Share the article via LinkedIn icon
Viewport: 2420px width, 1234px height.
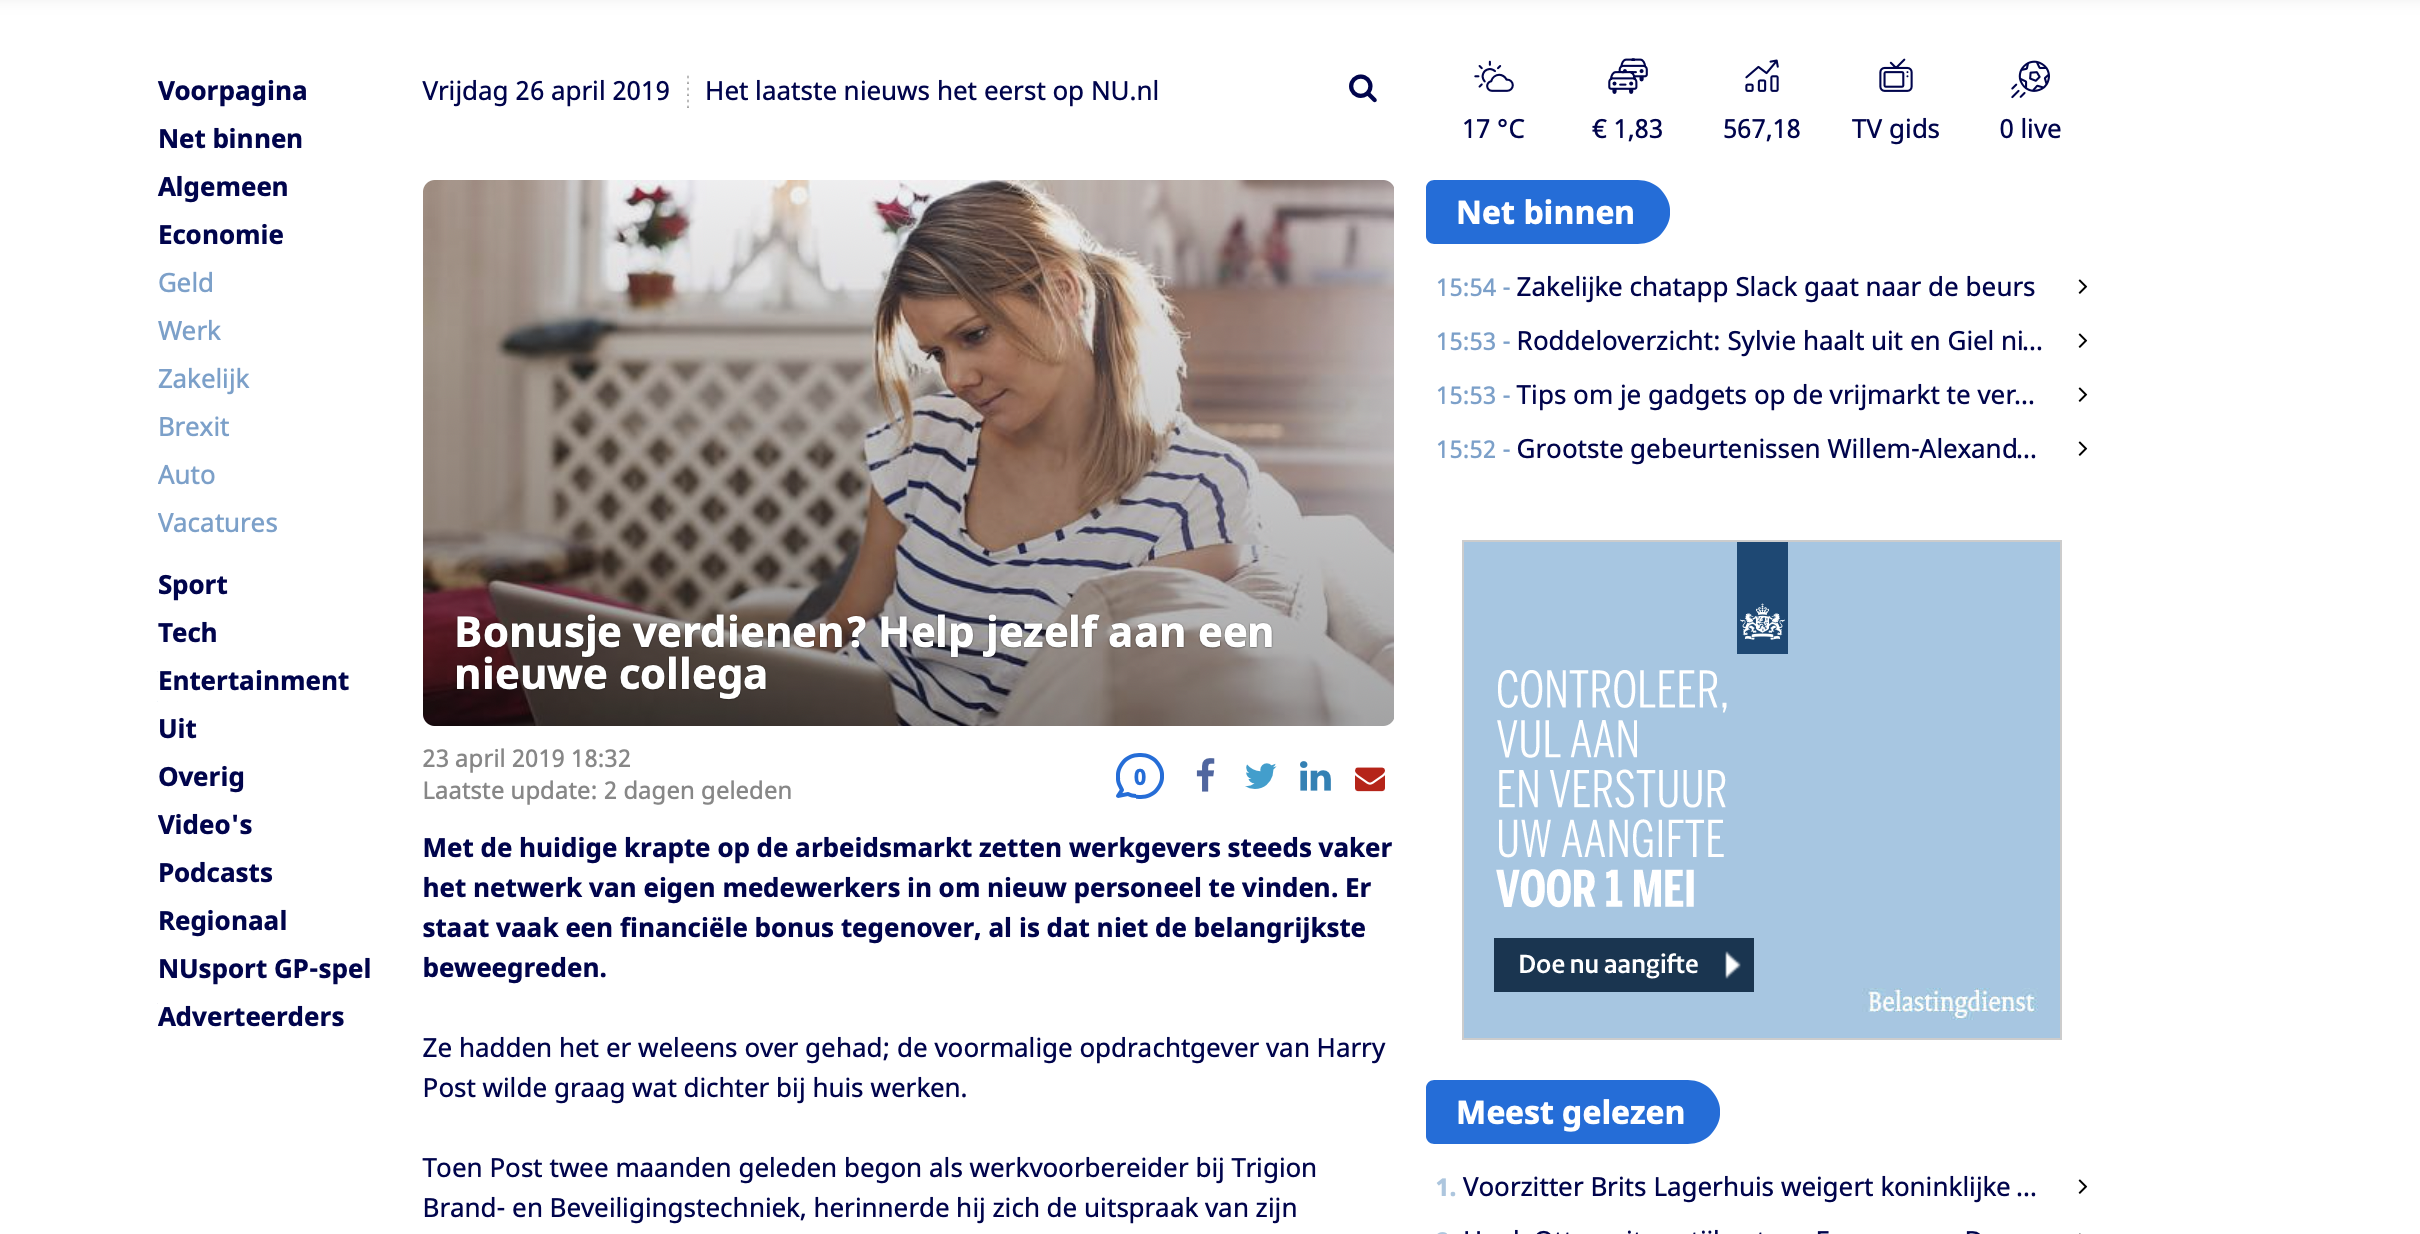1315,776
